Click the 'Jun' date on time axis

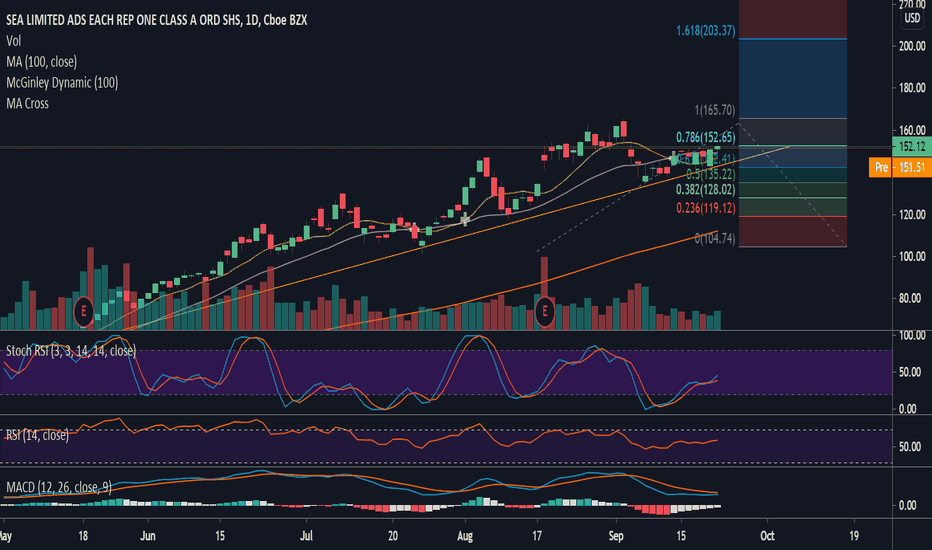(x=147, y=536)
